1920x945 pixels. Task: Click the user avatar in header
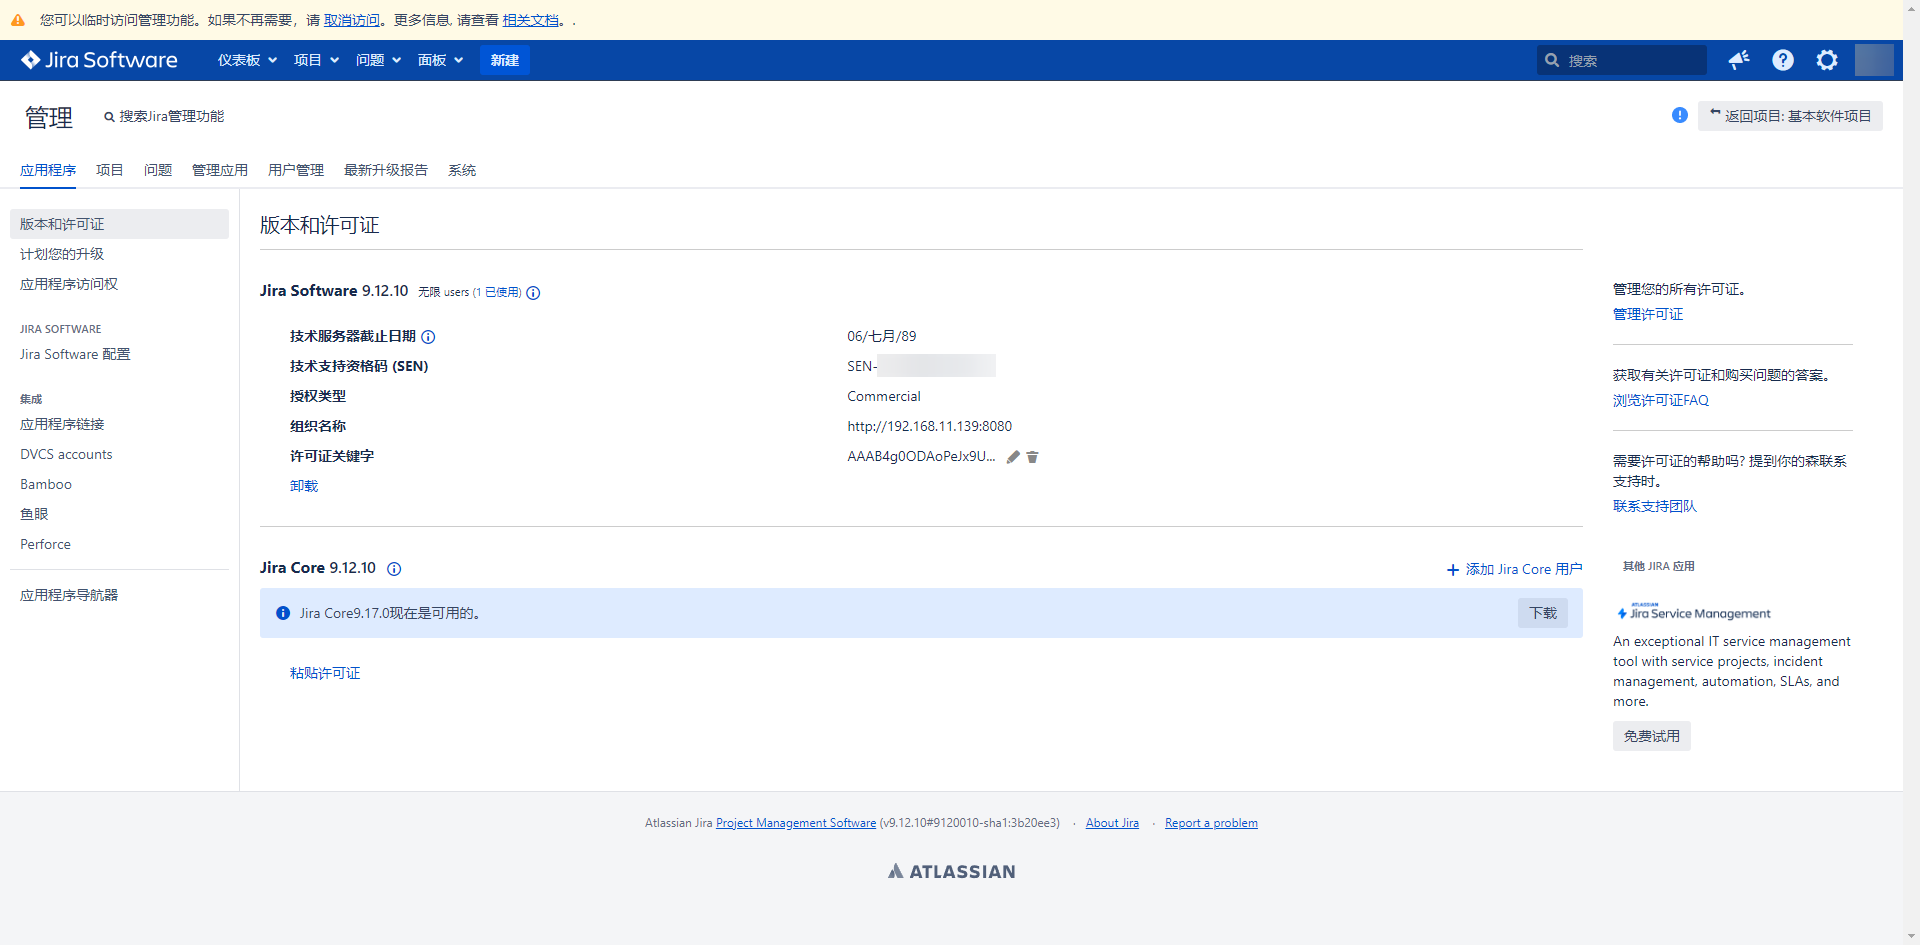pyautogui.click(x=1874, y=60)
